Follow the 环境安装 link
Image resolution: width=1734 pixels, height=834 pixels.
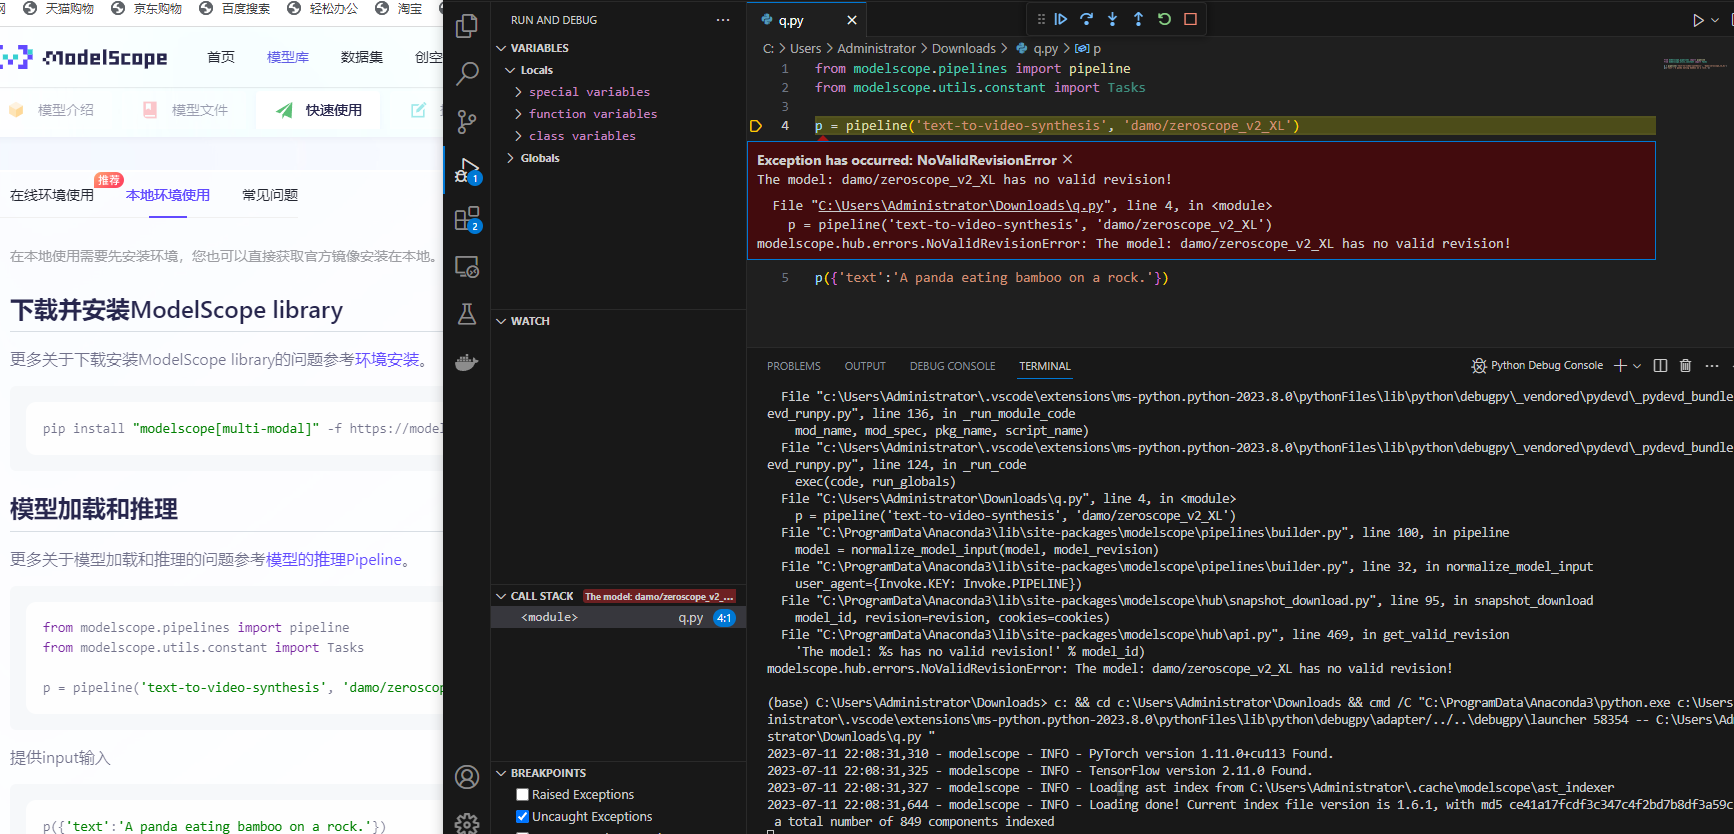[388, 359]
